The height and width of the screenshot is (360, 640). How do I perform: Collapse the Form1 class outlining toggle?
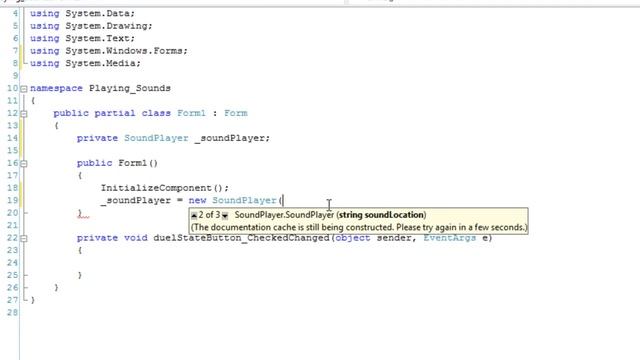pyautogui.click(x=24, y=113)
